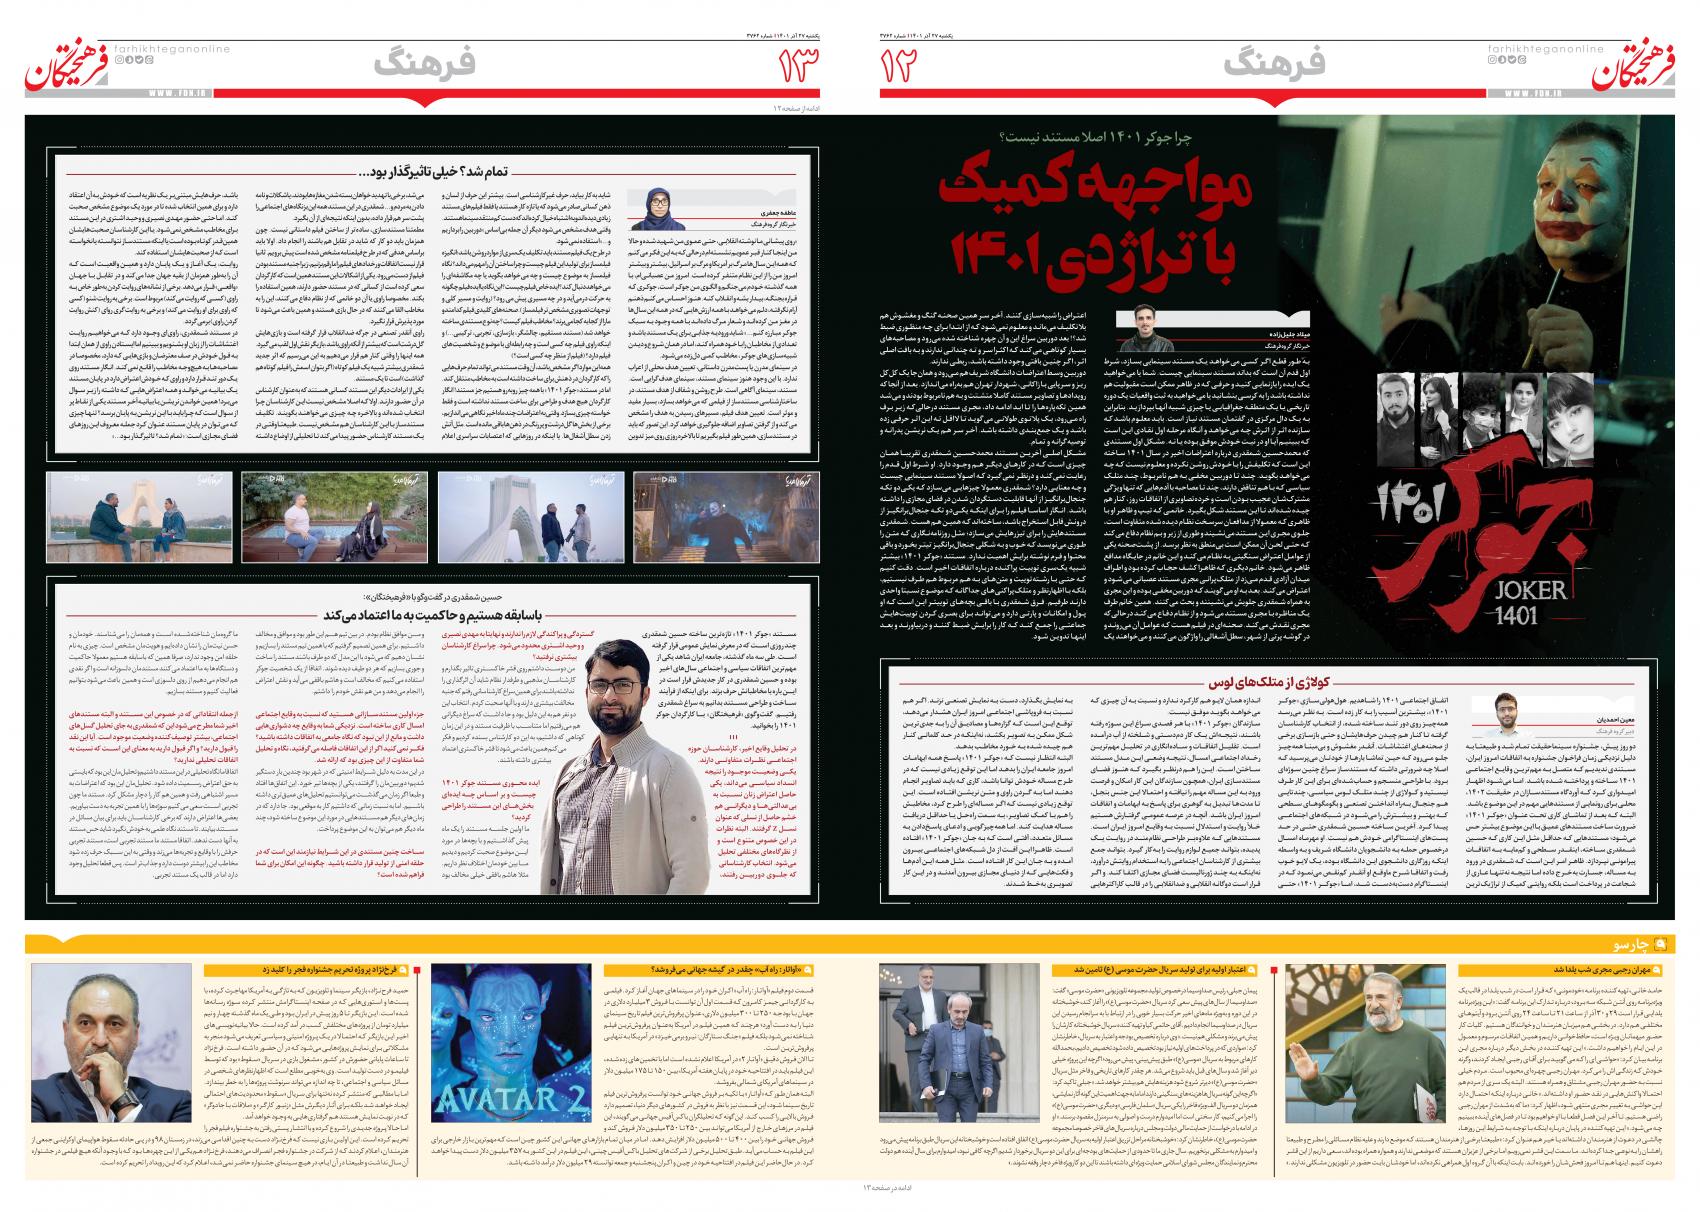Open the www.fdn.ir link on page 13
This screenshot has width=1700, height=1212.
(173, 92)
